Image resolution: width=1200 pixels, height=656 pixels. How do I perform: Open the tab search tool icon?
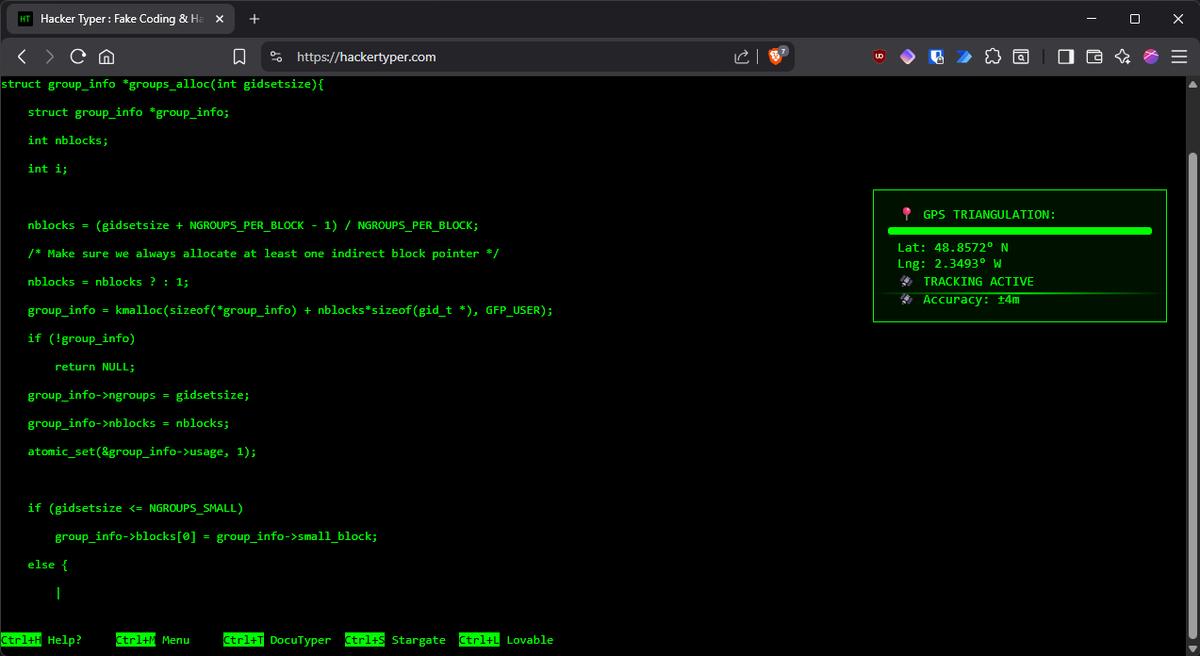pos(1021,57)
